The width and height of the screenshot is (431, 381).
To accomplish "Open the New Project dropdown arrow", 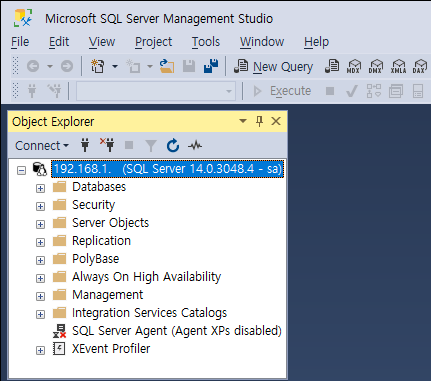I will 115,66.
